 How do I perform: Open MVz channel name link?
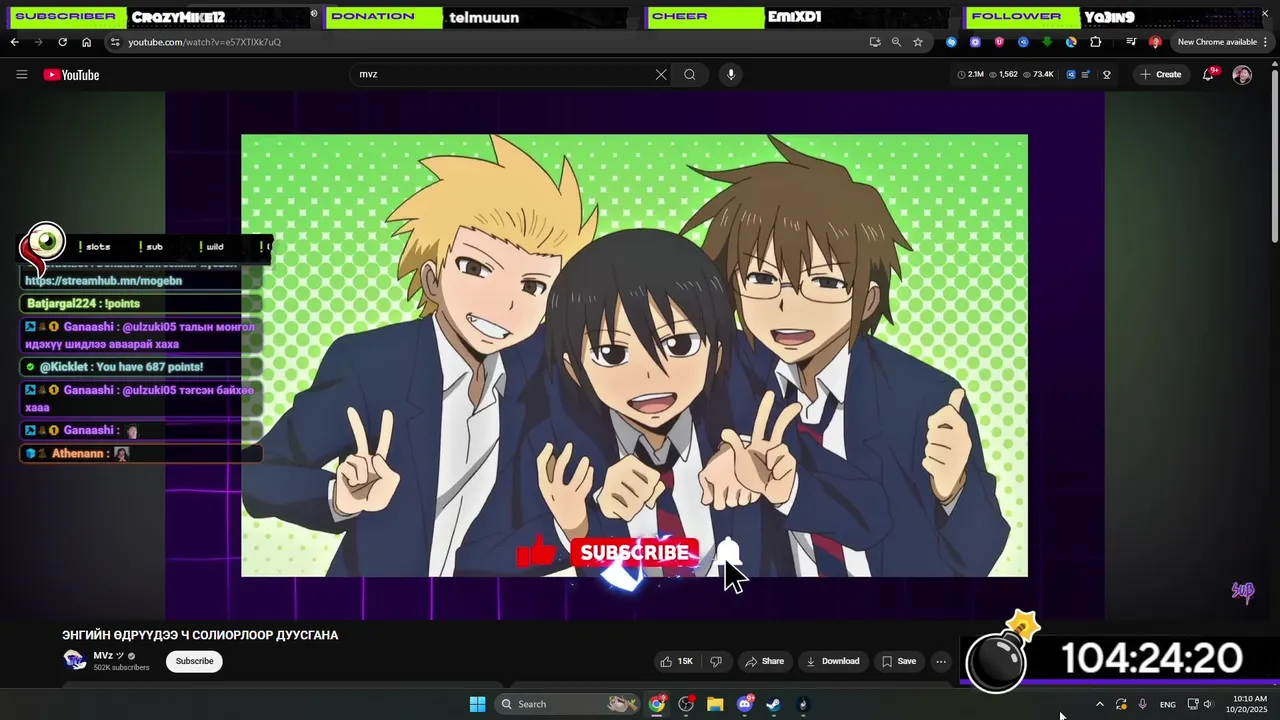pos(108,656)
